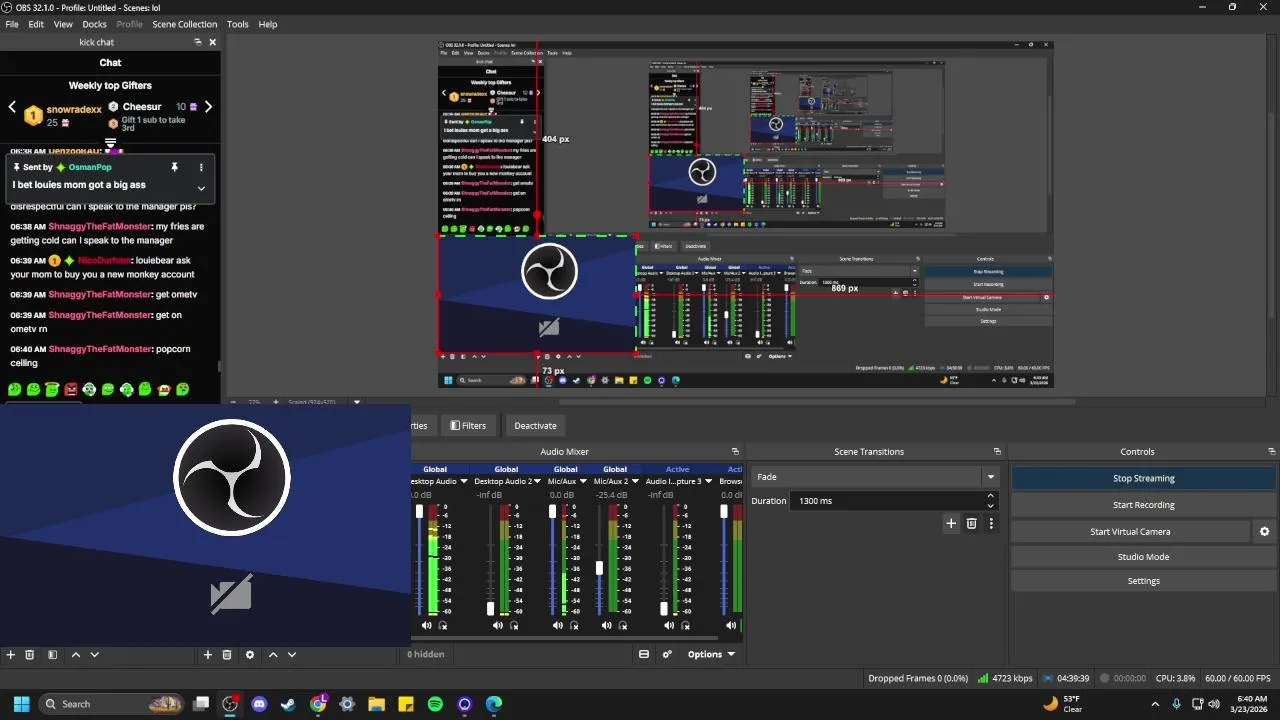
Task: Mute the Mic/Aux channel
Action: (558, 626)
